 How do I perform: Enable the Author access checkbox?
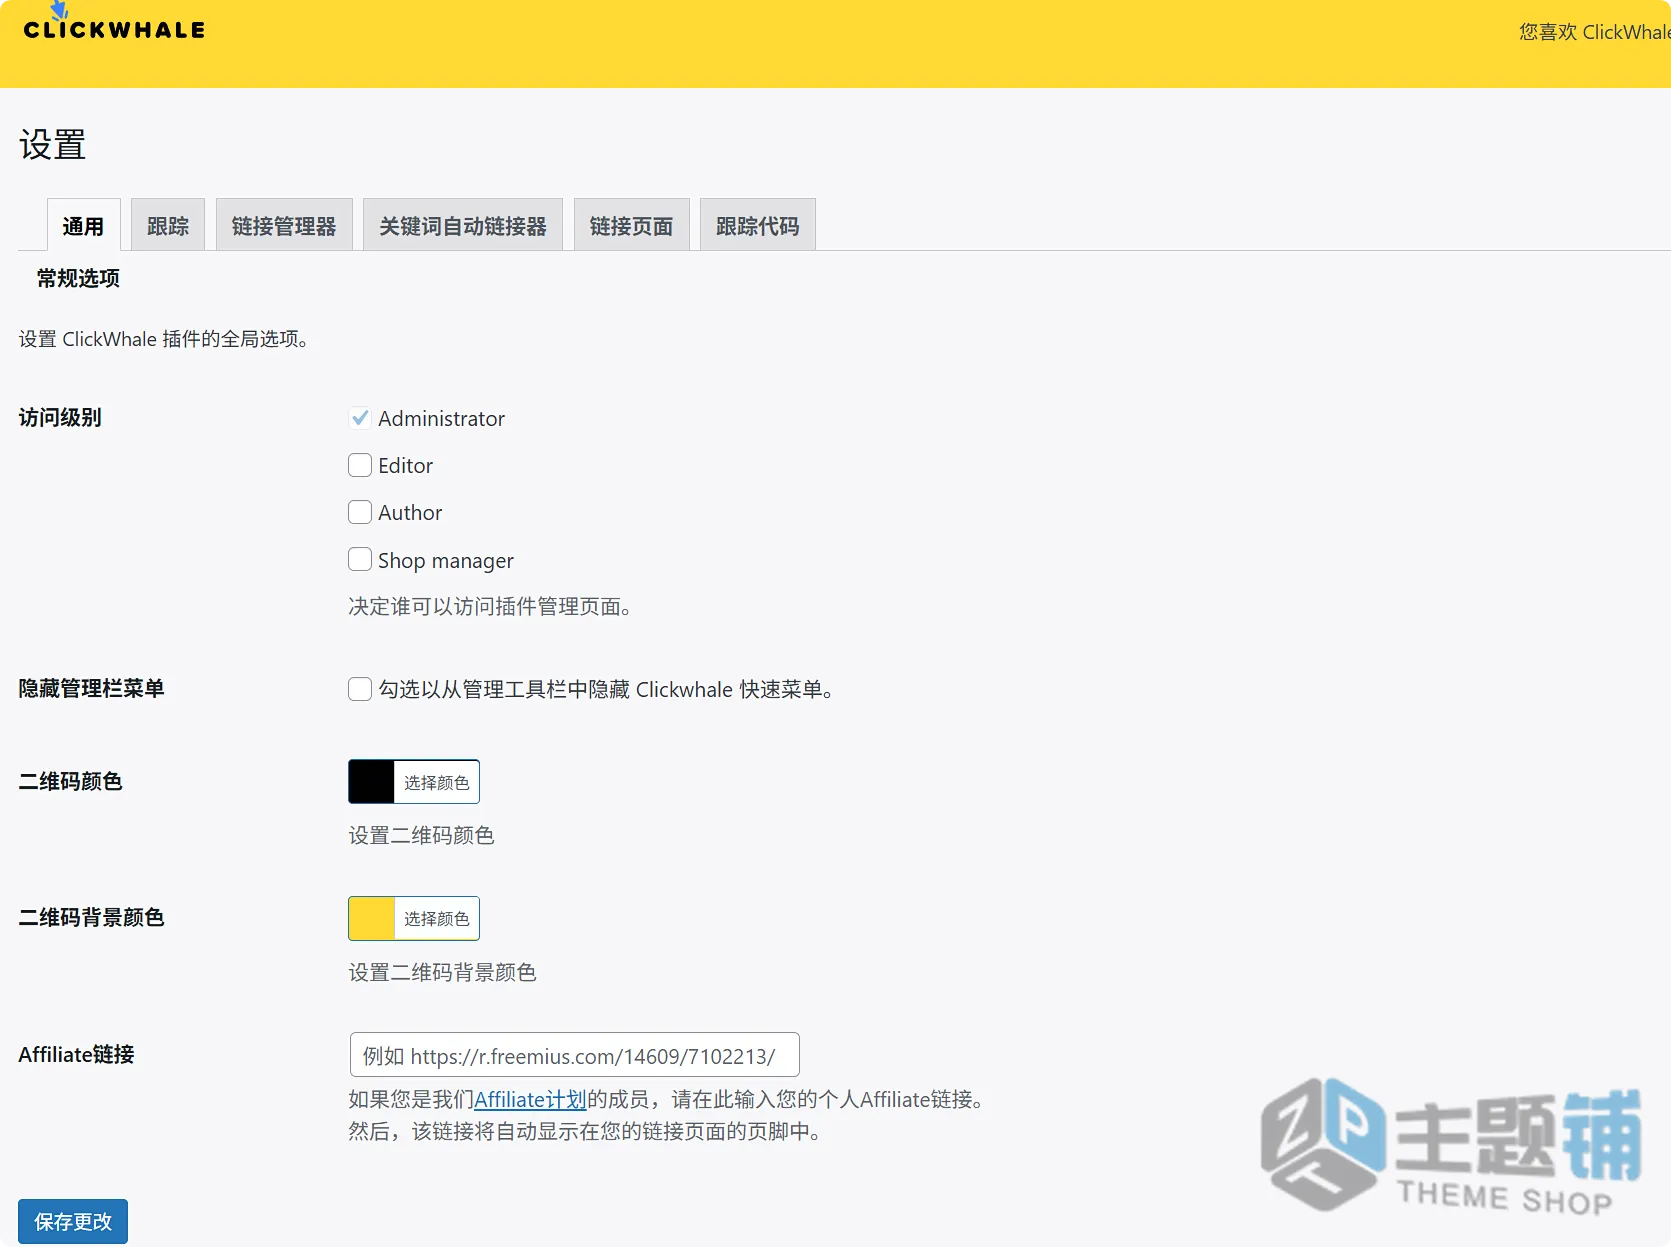[360, 512]
